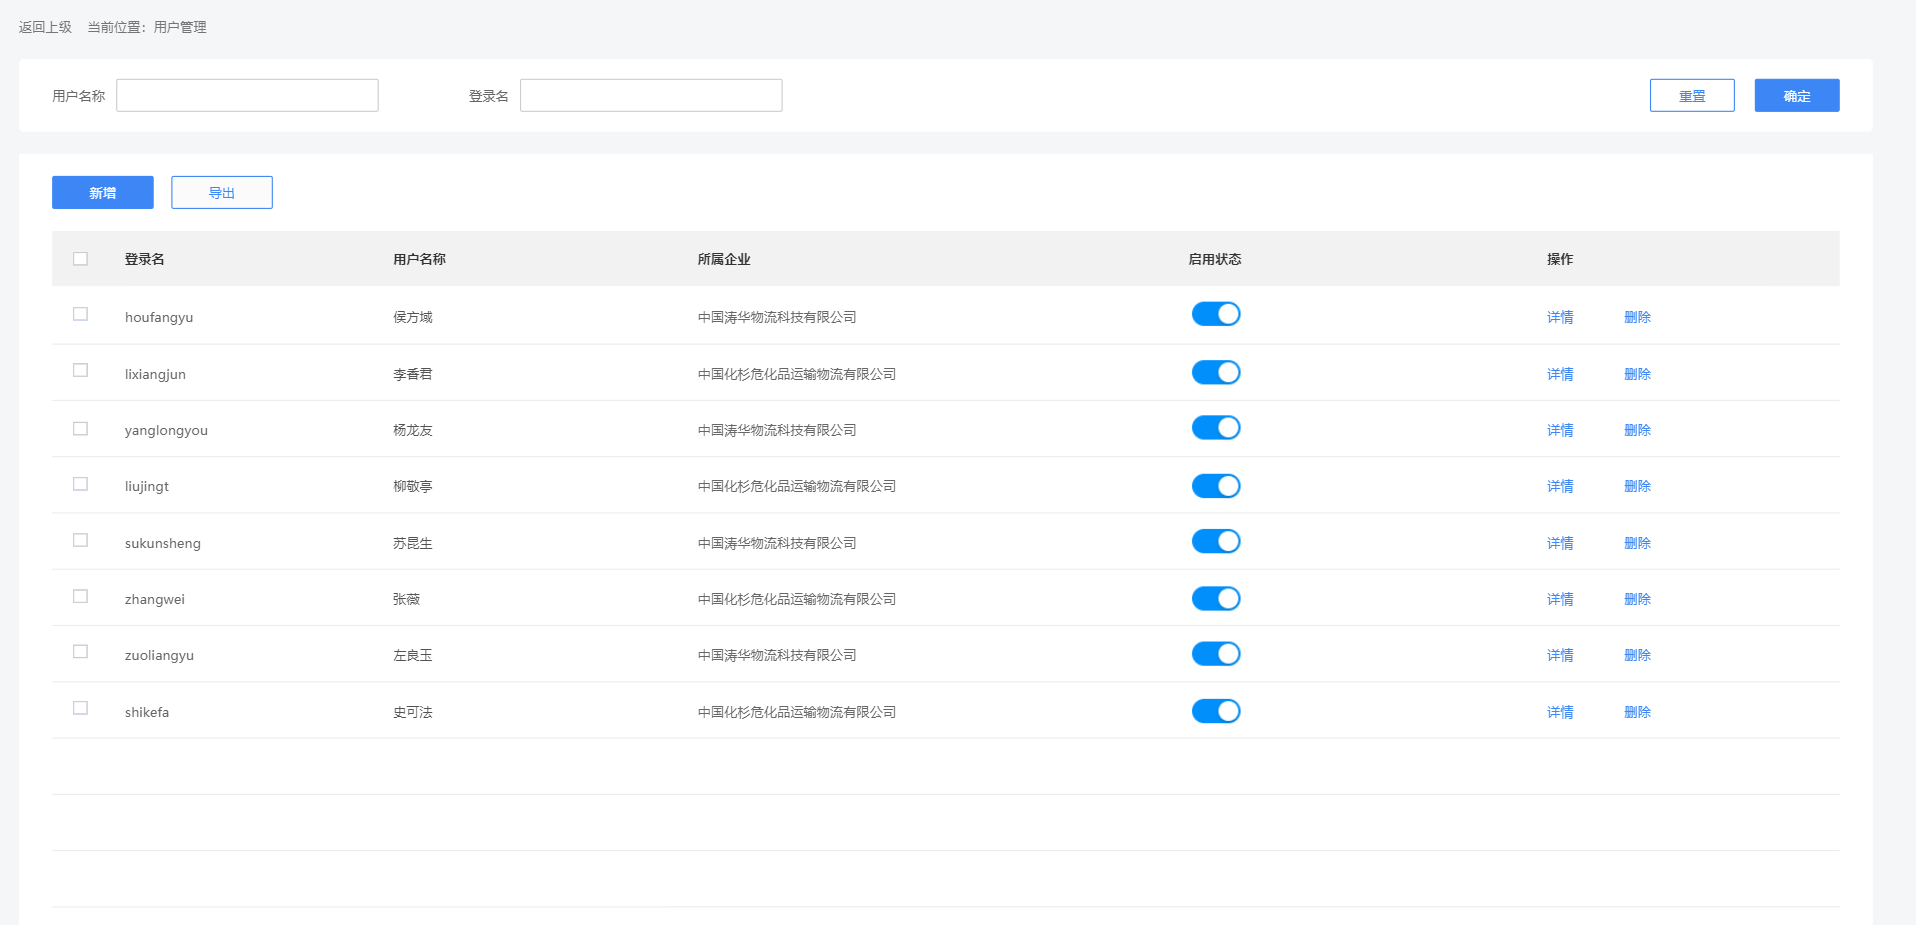Screen dimensions: 1916x925
Task: Focus the 登录名 search input field
Action: click(651, 96)
